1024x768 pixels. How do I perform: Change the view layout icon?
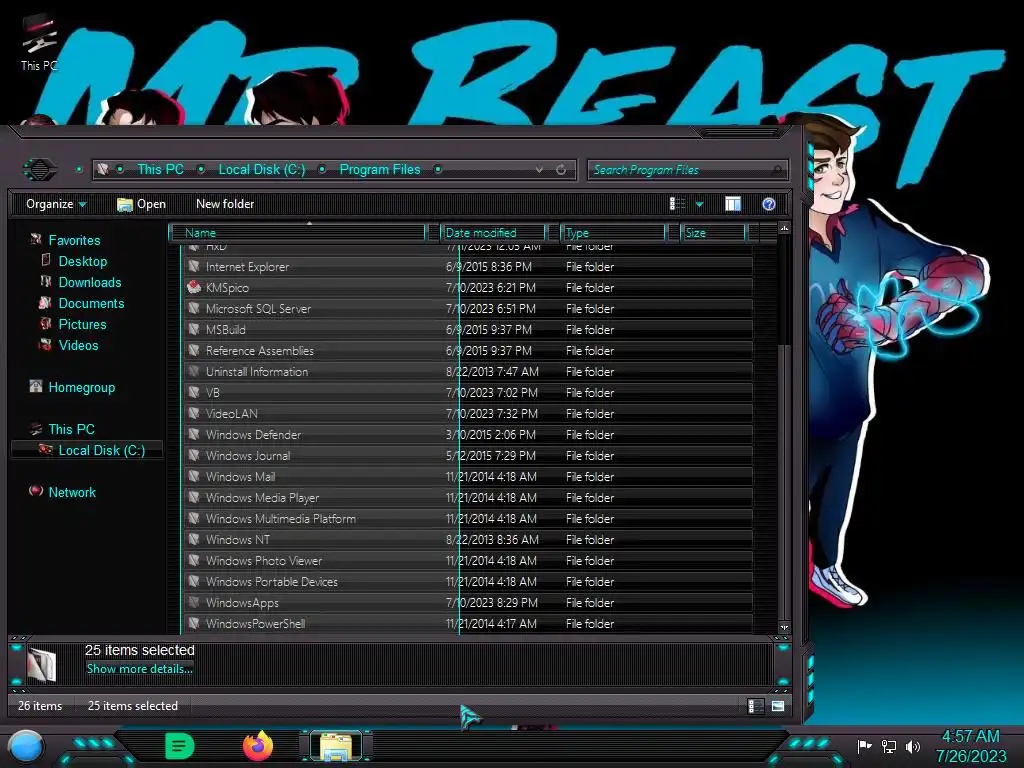pos(677,204)
